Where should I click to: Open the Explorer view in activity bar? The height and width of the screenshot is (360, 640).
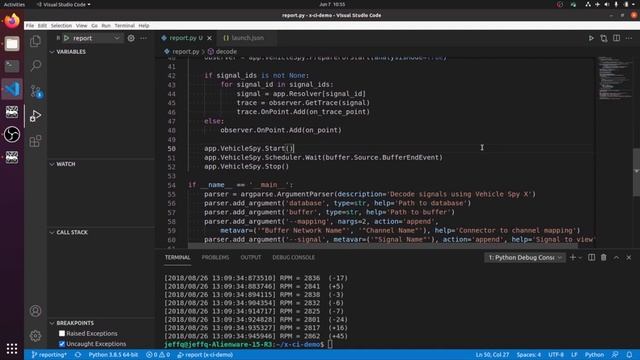click(36, 41)
